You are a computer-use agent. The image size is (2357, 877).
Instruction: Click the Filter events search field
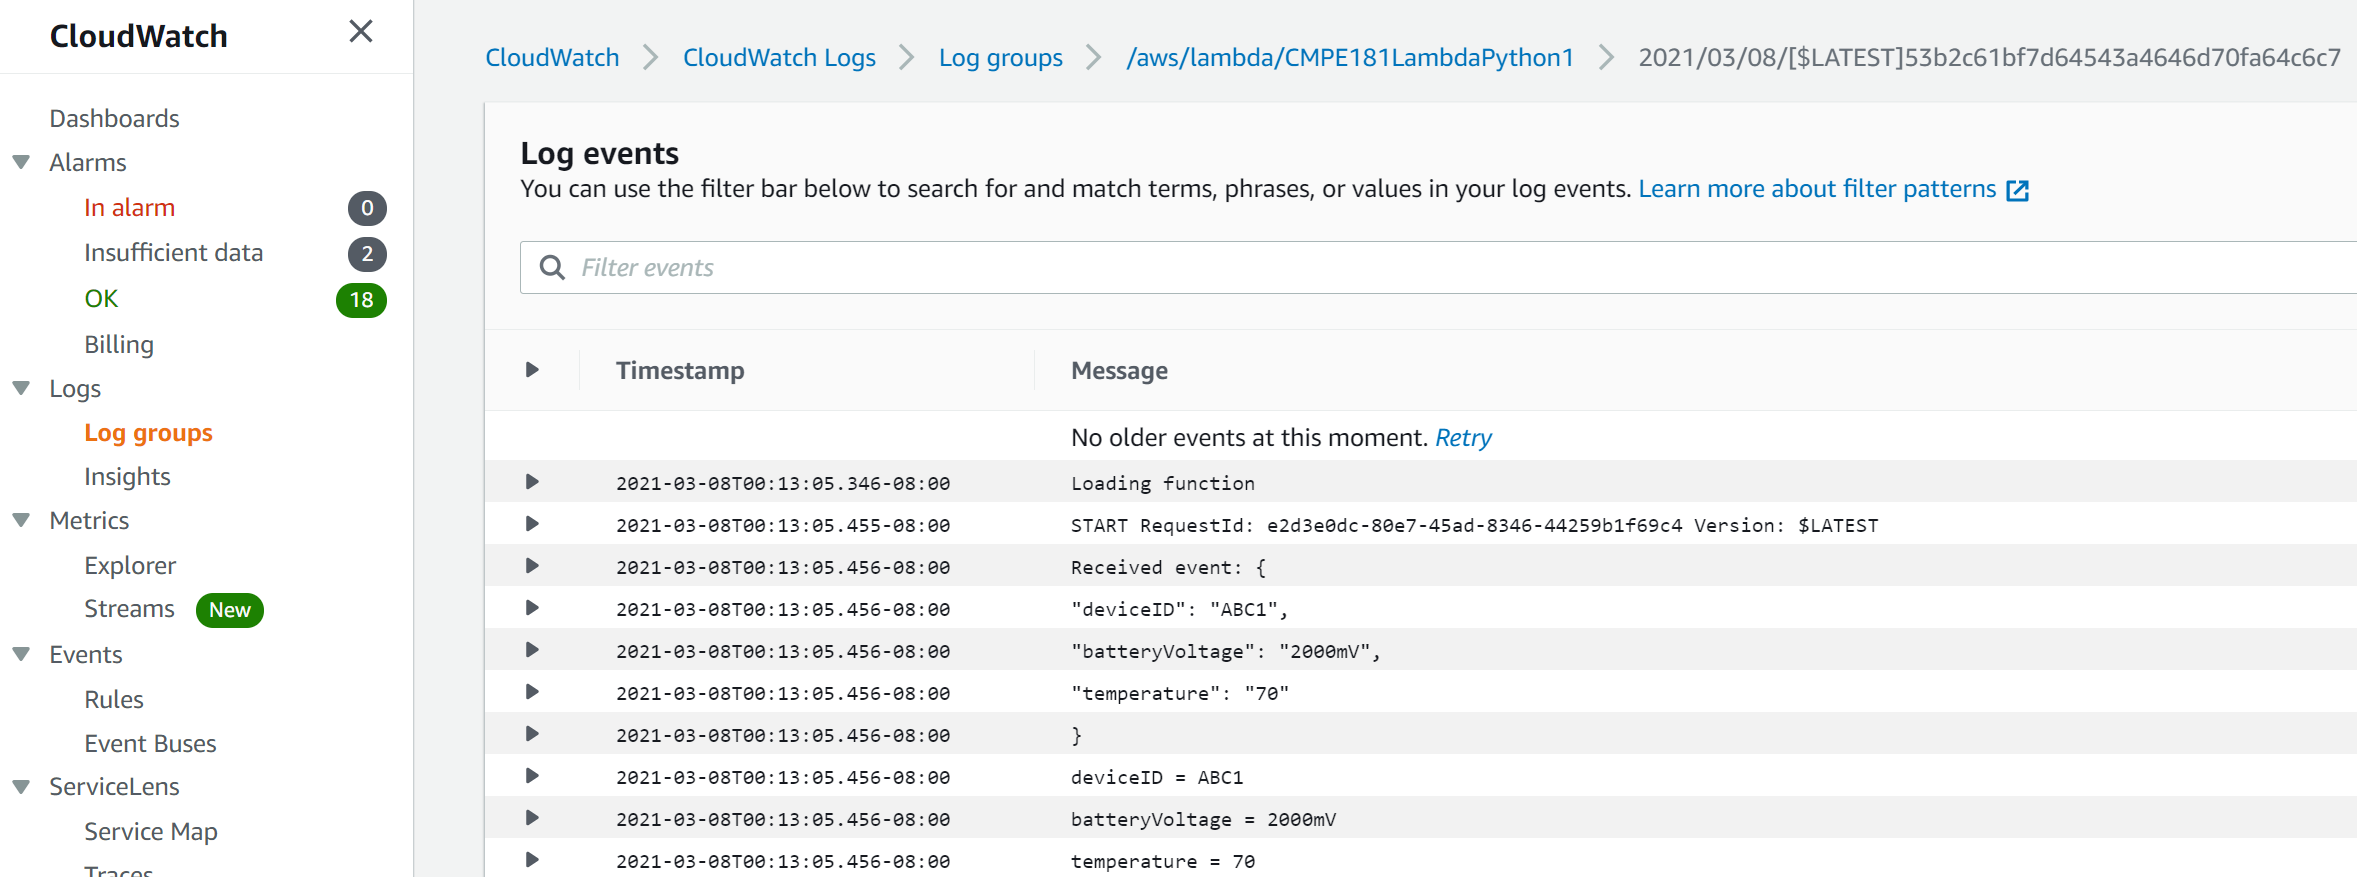(1438, 267)
